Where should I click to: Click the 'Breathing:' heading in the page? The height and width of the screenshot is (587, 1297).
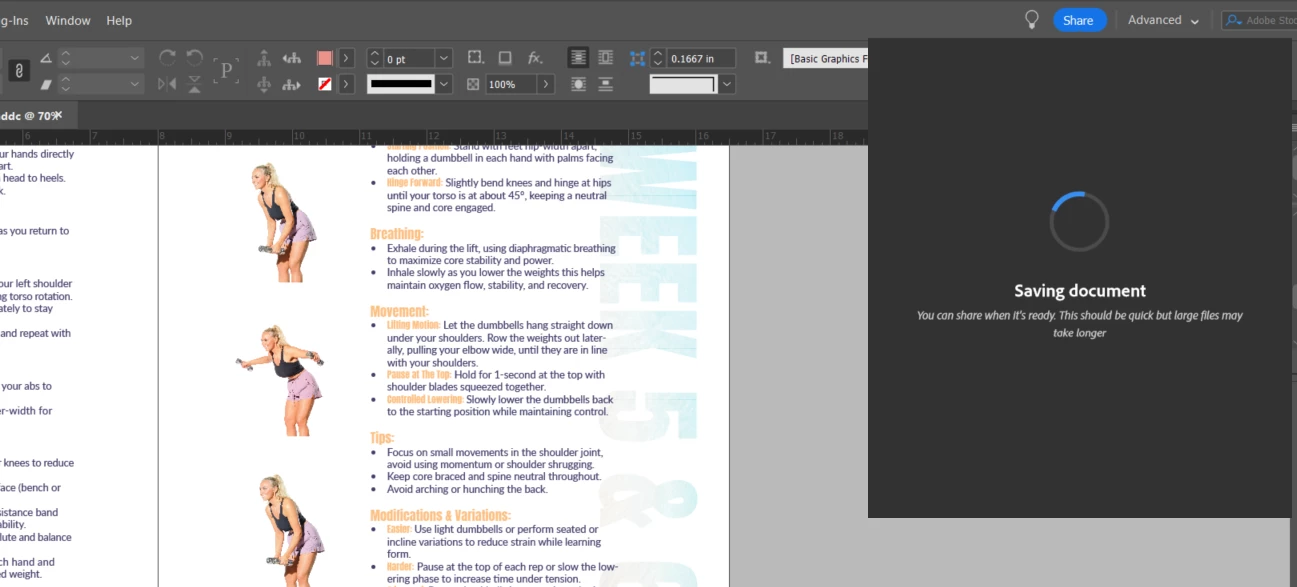(x=397, y=234)
